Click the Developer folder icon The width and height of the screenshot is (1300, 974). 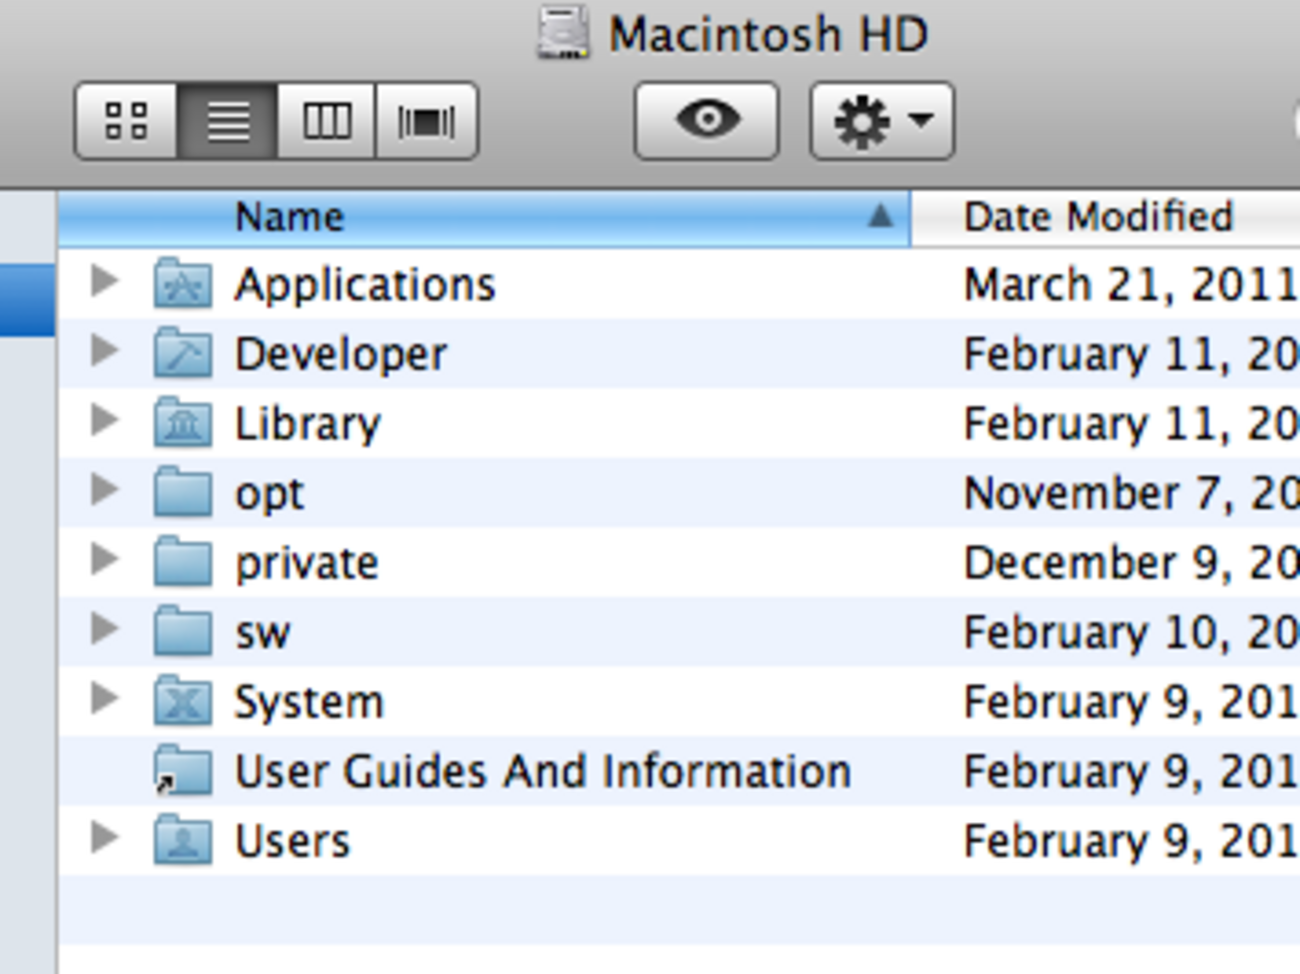point(183,353)
